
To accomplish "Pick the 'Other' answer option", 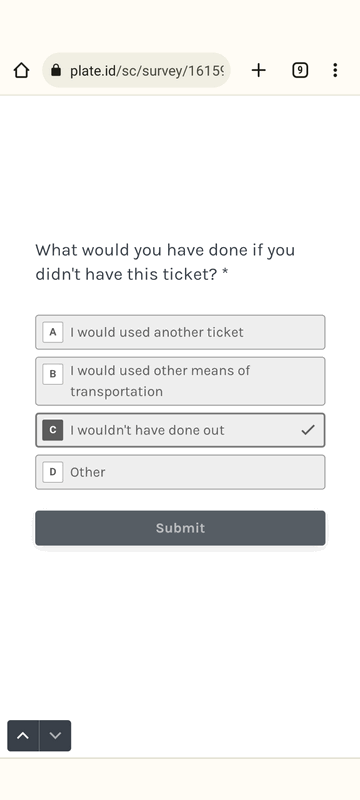I will (180, 472).
